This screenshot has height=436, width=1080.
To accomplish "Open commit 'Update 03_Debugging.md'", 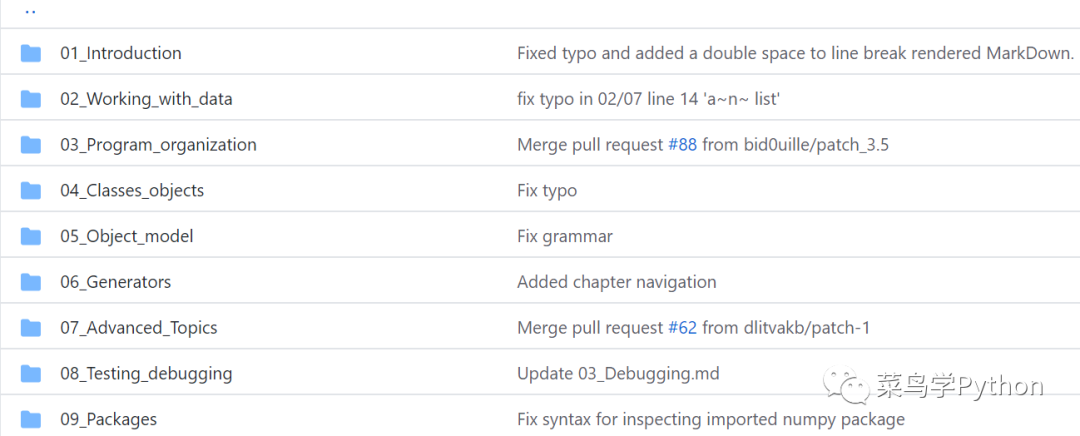I will pyautogui.click(x=618, y=374).
